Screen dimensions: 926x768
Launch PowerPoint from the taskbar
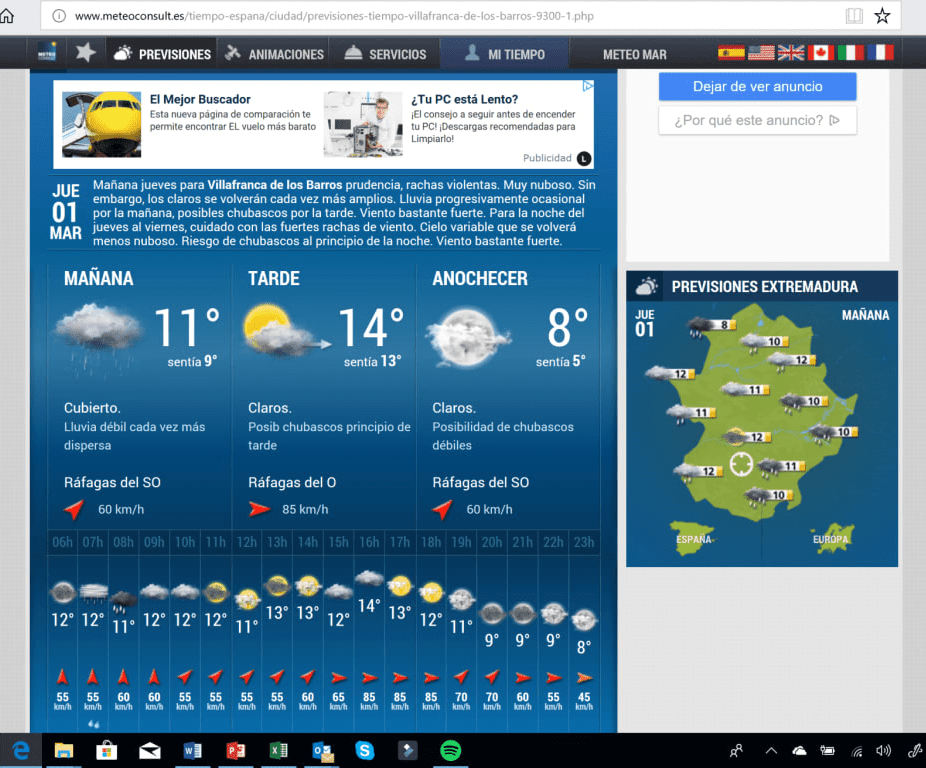(236, 751)
